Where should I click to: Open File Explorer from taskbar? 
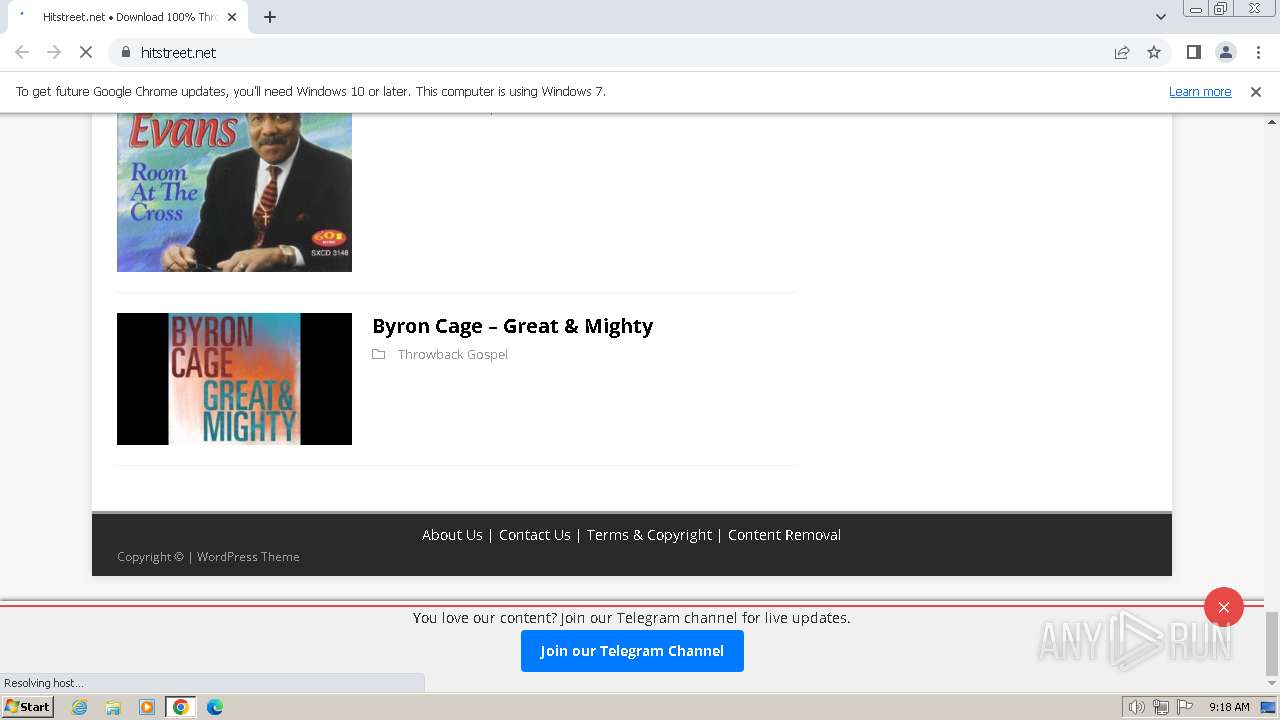(x=113, y=707)
